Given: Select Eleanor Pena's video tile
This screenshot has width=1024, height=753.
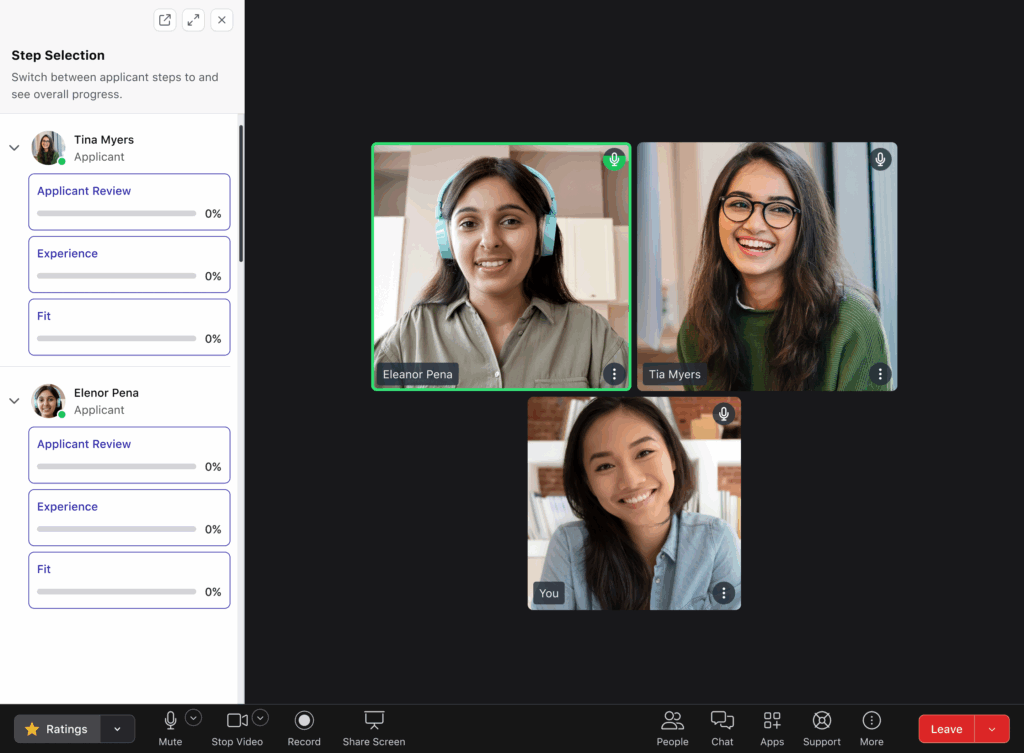Looking at the screenshot, I should tap(502, 266).
